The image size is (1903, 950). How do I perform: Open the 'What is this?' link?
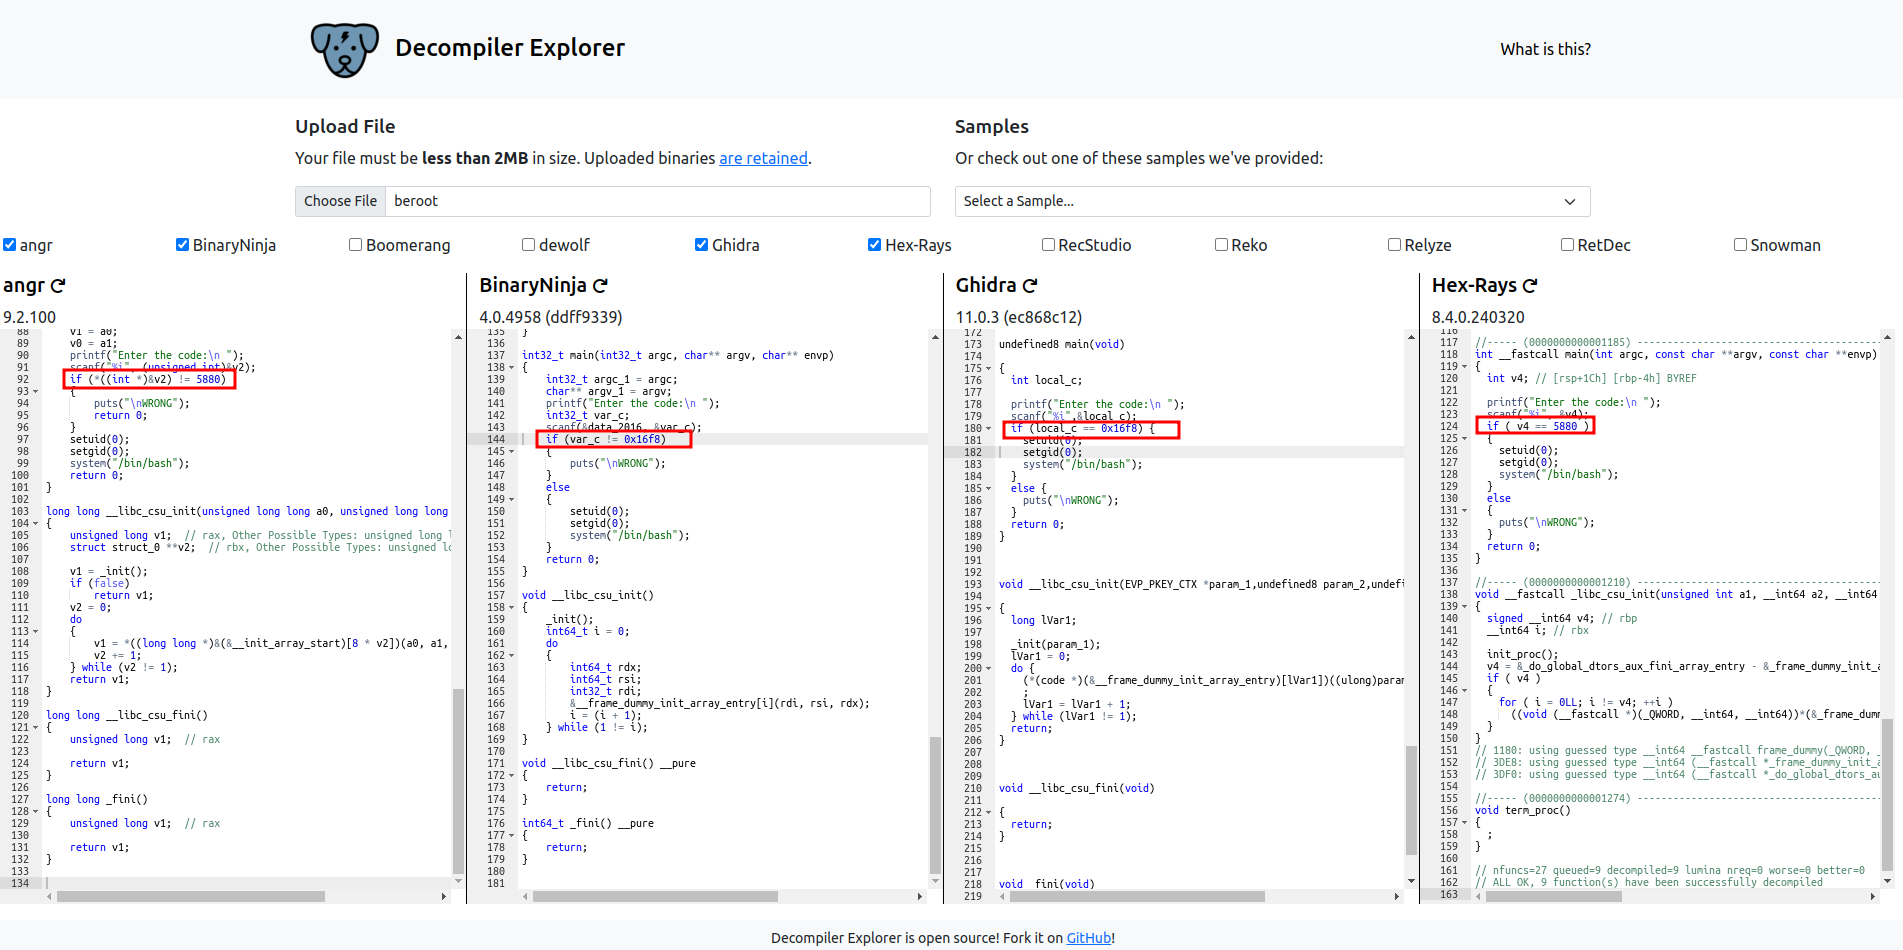[1545, 49]
